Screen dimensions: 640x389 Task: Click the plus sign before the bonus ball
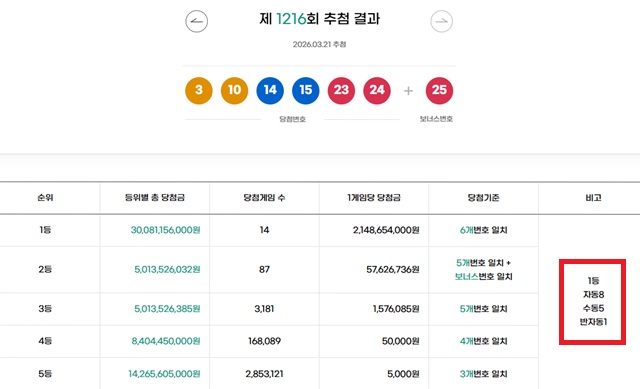[408, 91]
